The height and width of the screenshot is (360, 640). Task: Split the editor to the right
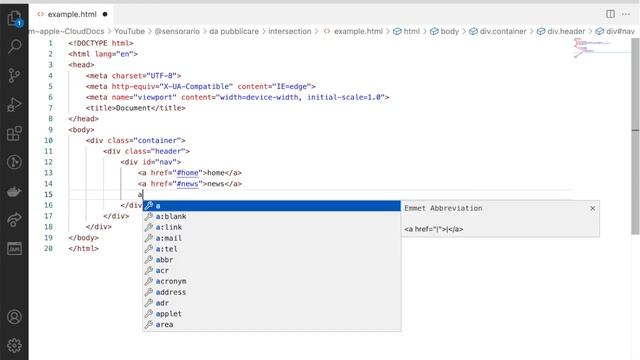[610, 14]
